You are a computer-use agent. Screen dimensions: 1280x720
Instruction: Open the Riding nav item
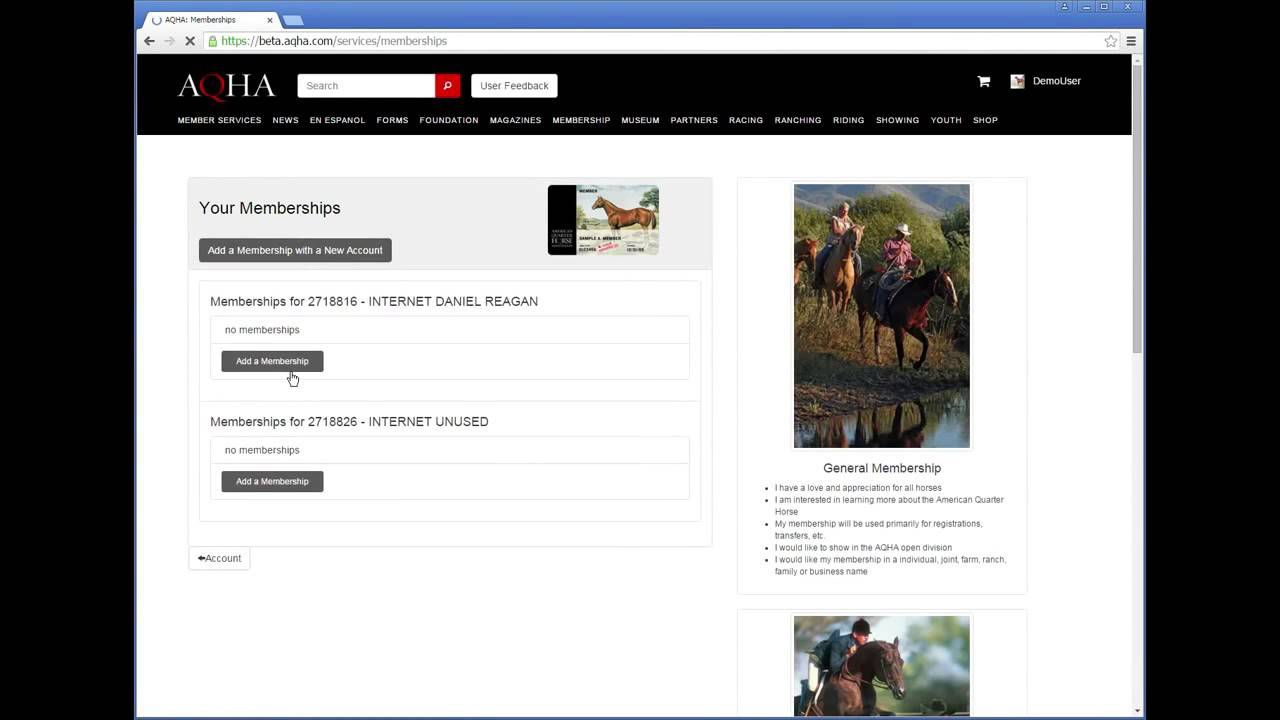848,120
